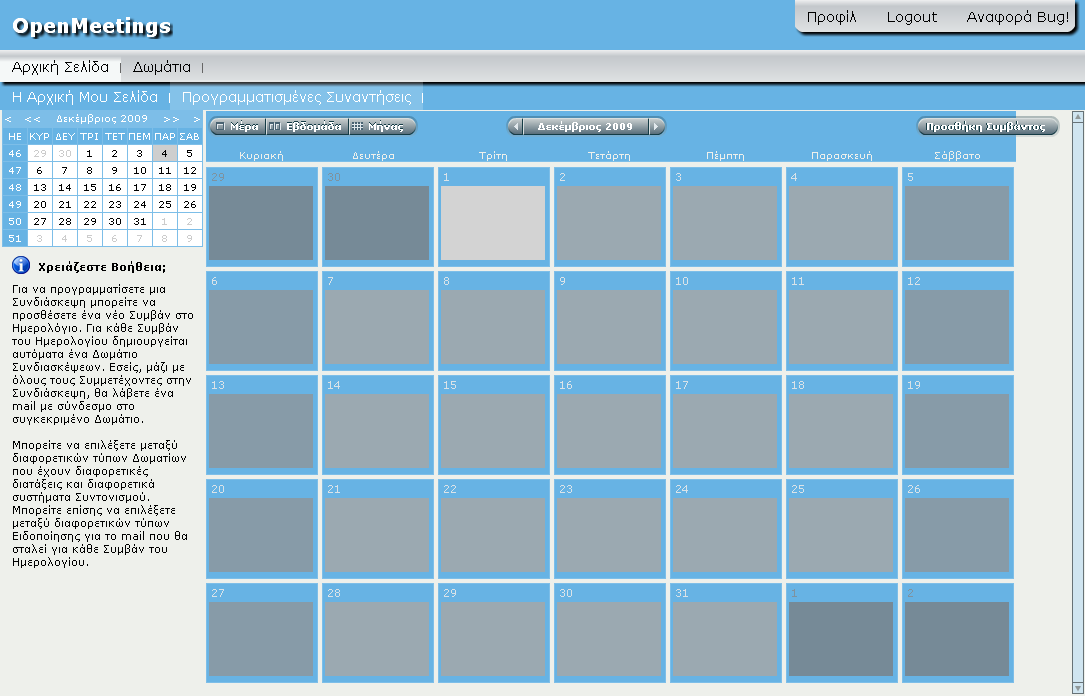Select December 31 cell in month grid

point(726,632)
